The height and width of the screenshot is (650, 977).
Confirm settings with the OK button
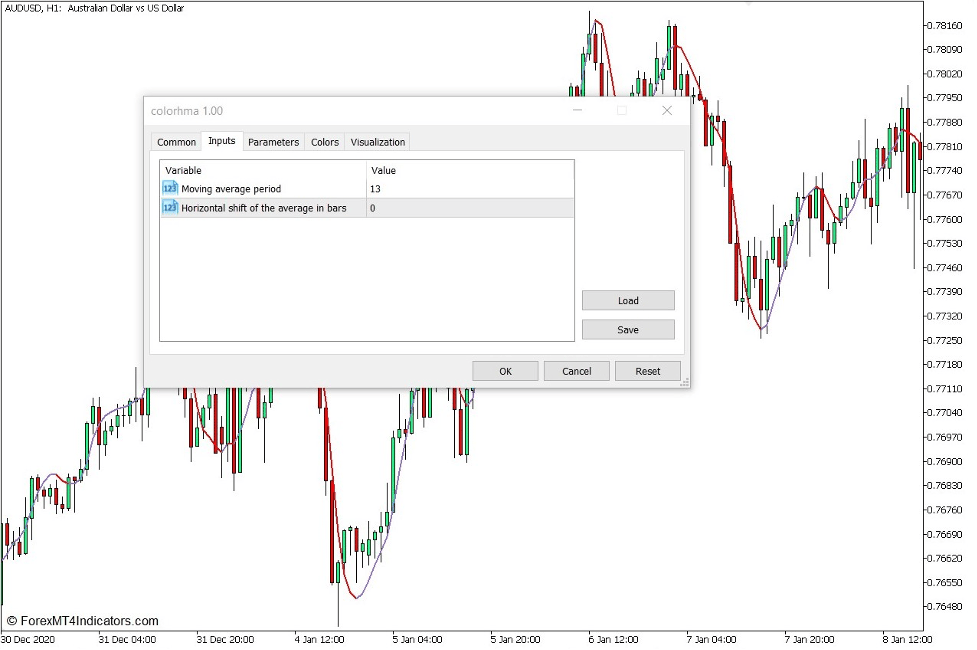coord(504,370)
